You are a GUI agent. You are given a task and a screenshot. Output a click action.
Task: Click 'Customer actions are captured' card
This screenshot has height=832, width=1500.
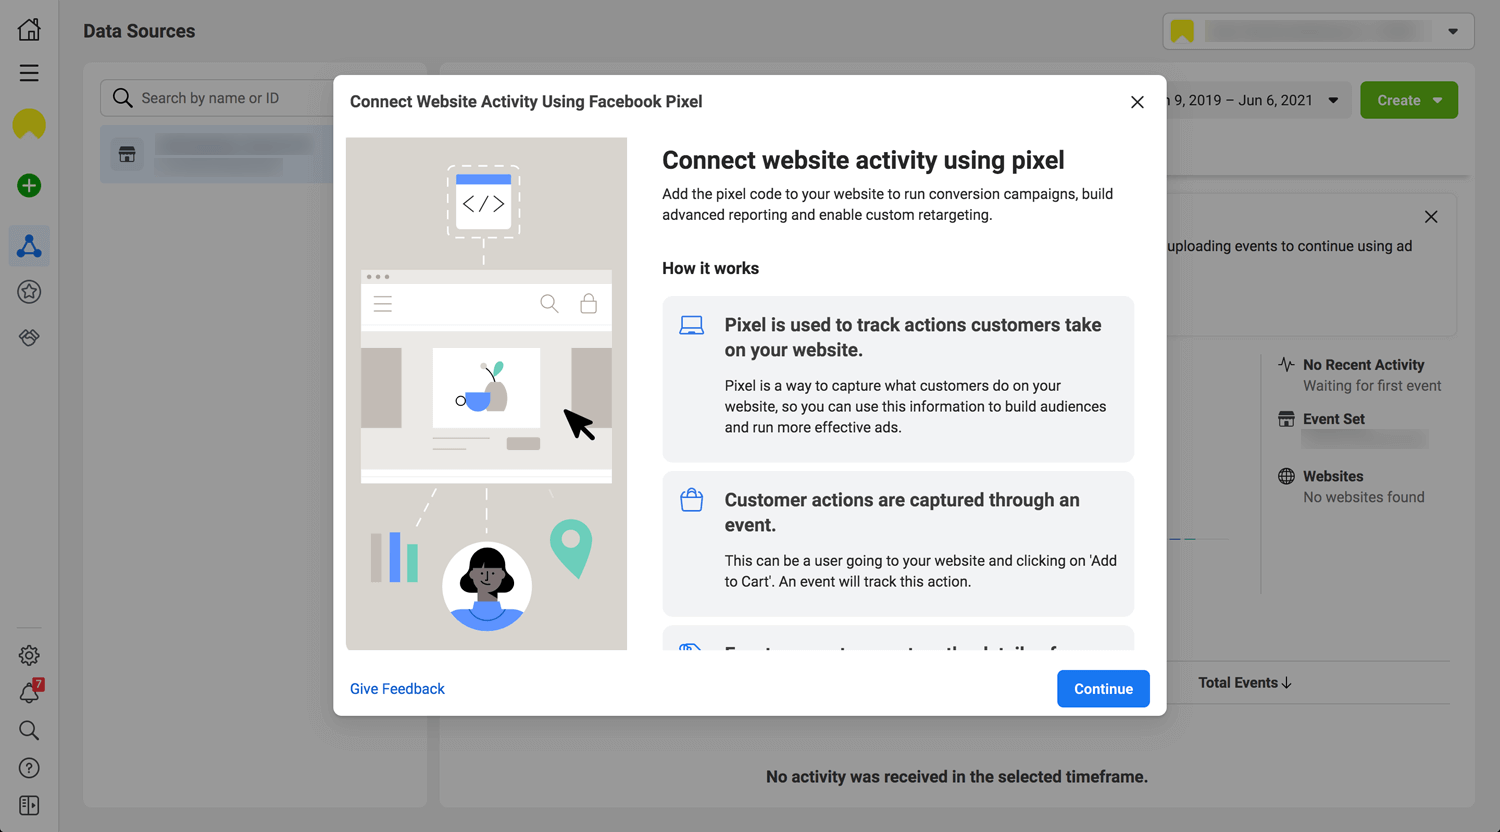898,544
